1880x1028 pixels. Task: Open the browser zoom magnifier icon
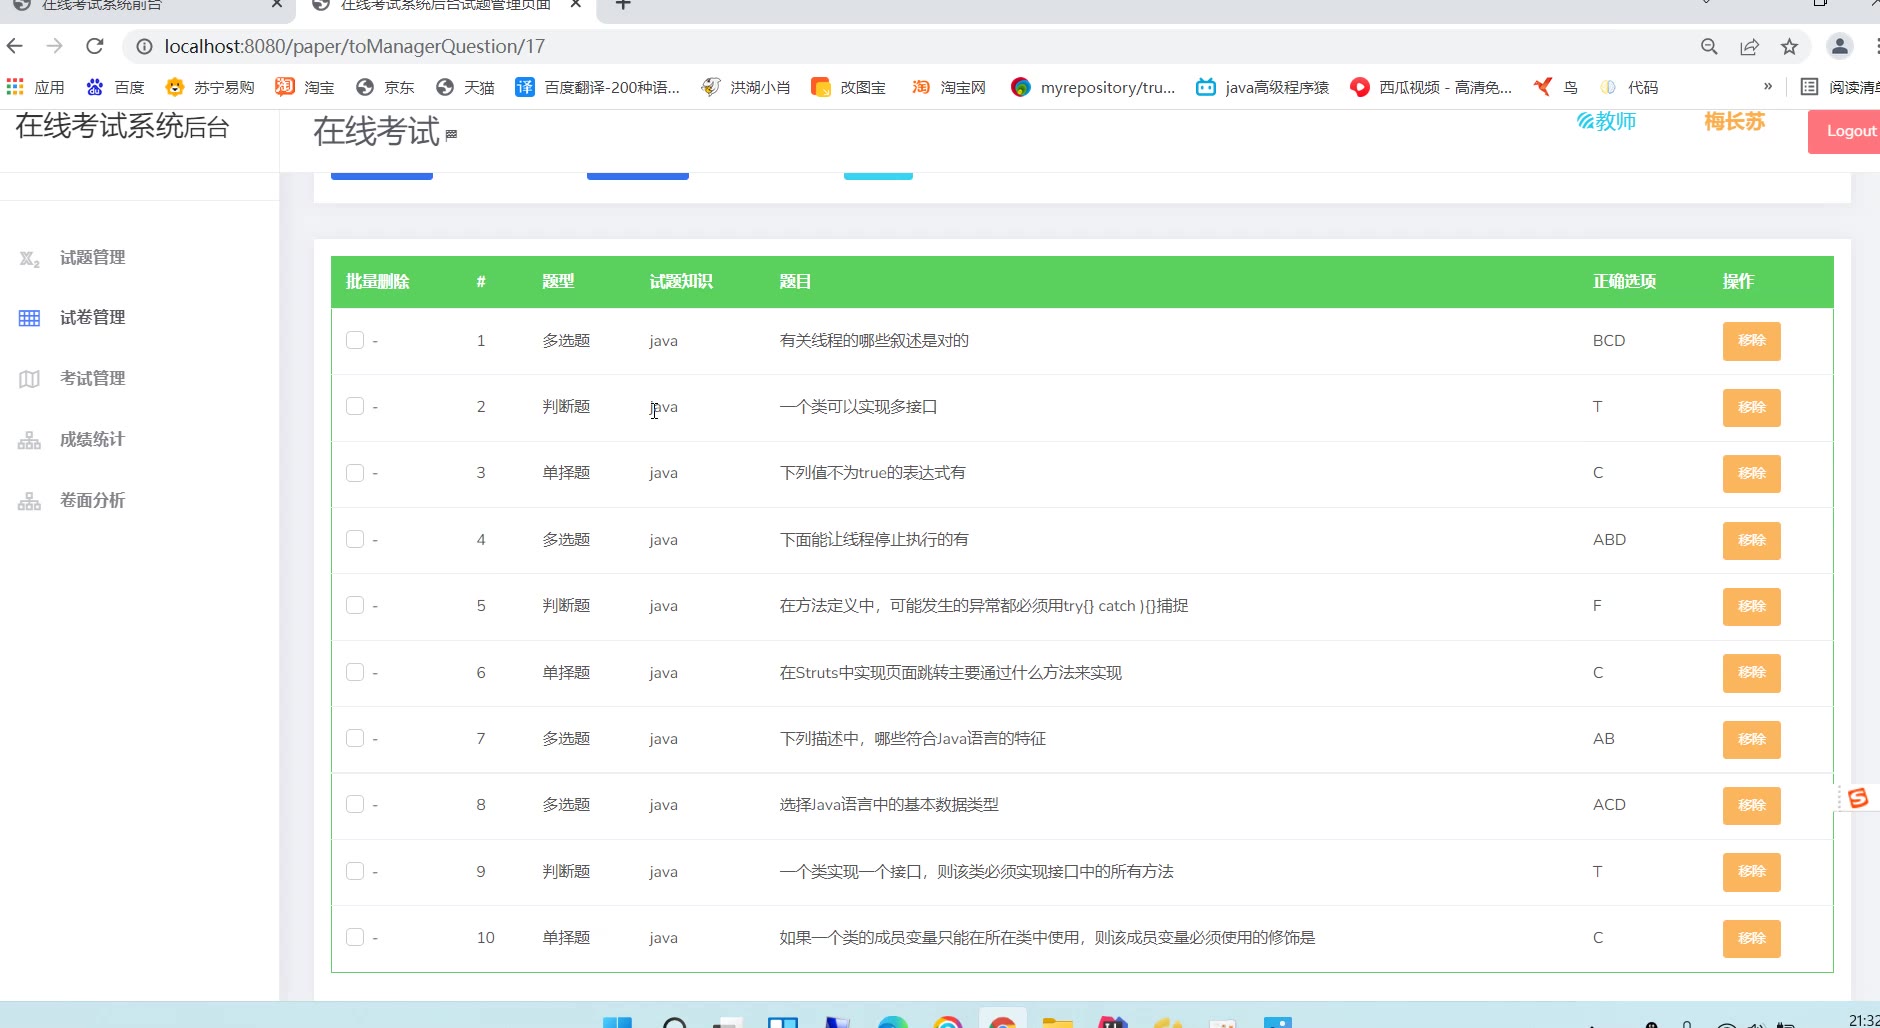[x=1709, y=46]
